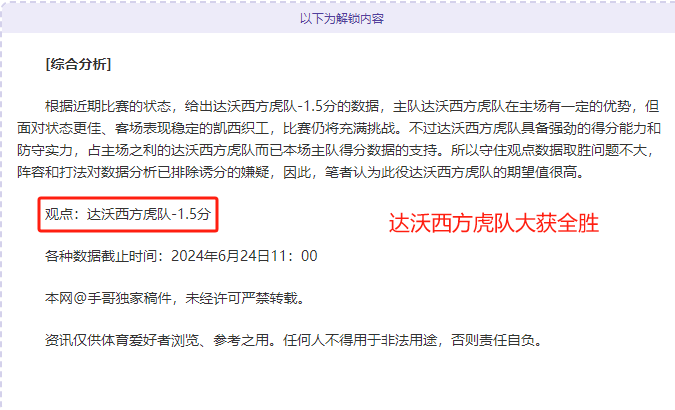
Task: Click the line starting 面对状态更佳
Action: point(339,128)
